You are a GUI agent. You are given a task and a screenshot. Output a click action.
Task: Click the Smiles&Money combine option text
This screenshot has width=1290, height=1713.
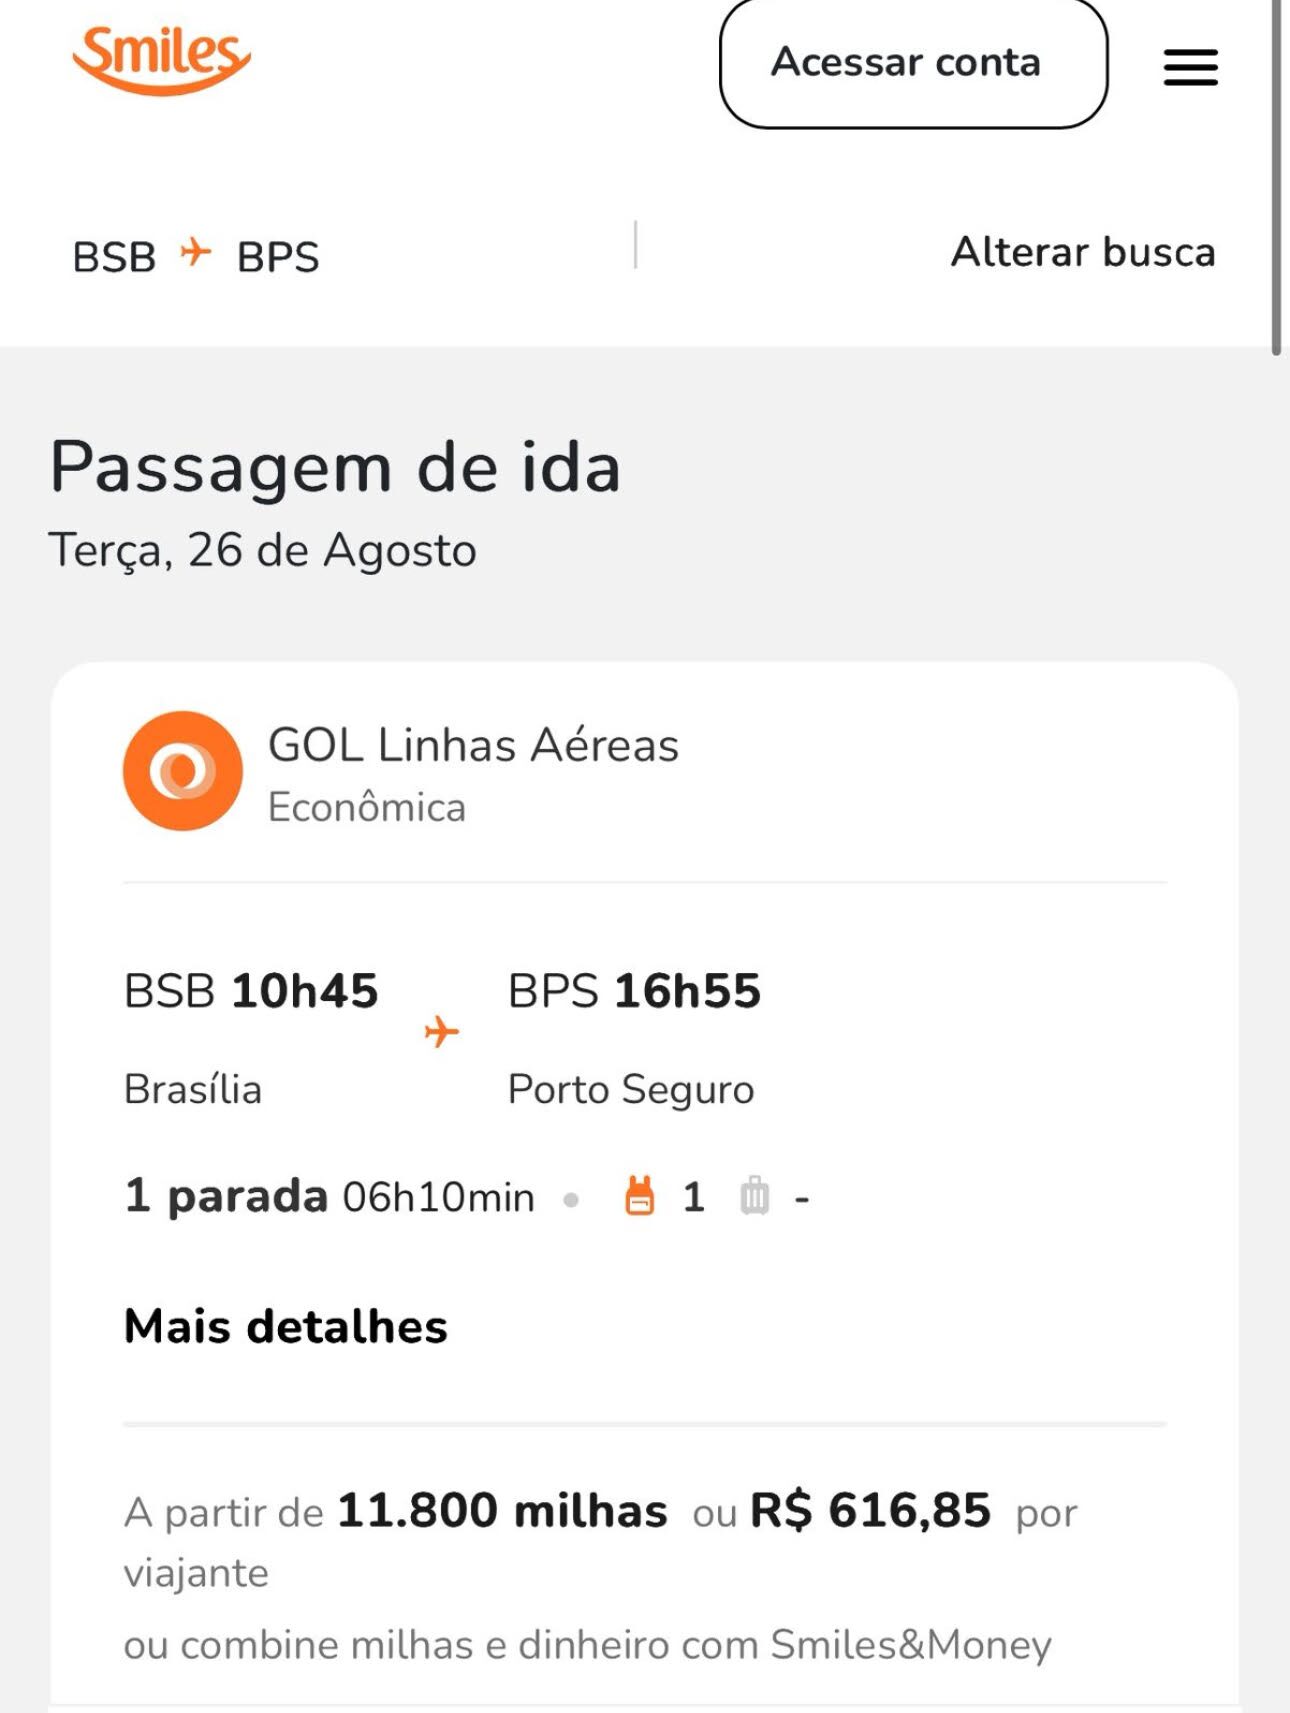point(587,1645)
